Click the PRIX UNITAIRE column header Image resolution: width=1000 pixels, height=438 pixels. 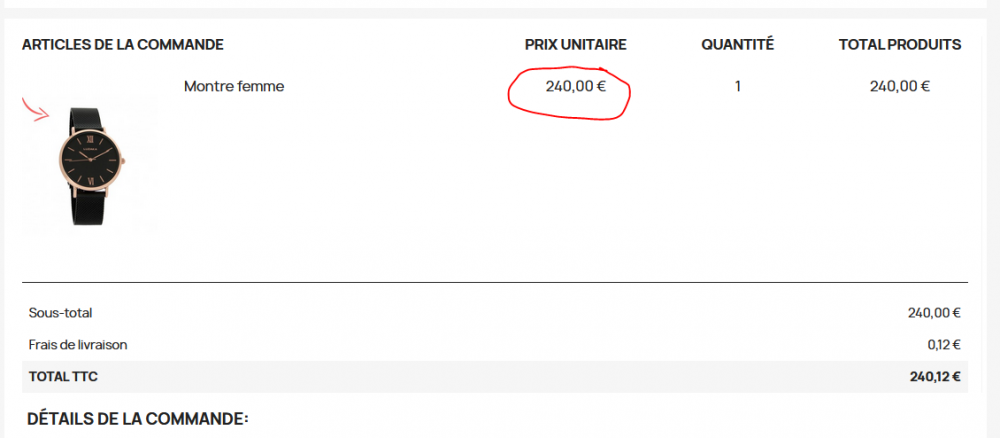(575, 45)
